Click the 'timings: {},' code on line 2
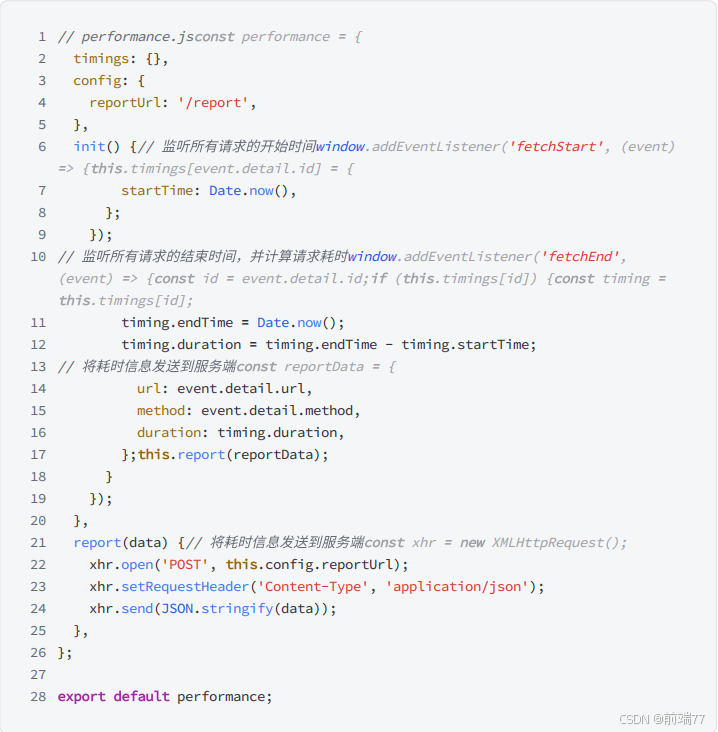Screen dimensions: 718x732 (x=120, y=59)
